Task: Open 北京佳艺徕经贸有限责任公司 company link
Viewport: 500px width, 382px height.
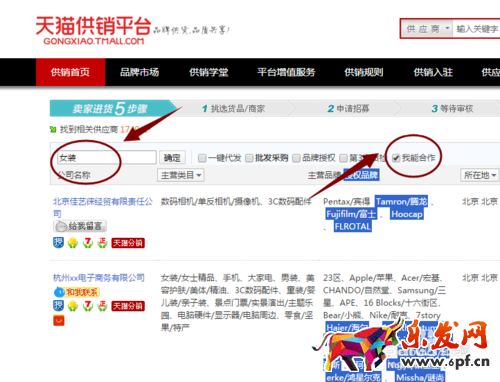Action: [x=103, y=207]
